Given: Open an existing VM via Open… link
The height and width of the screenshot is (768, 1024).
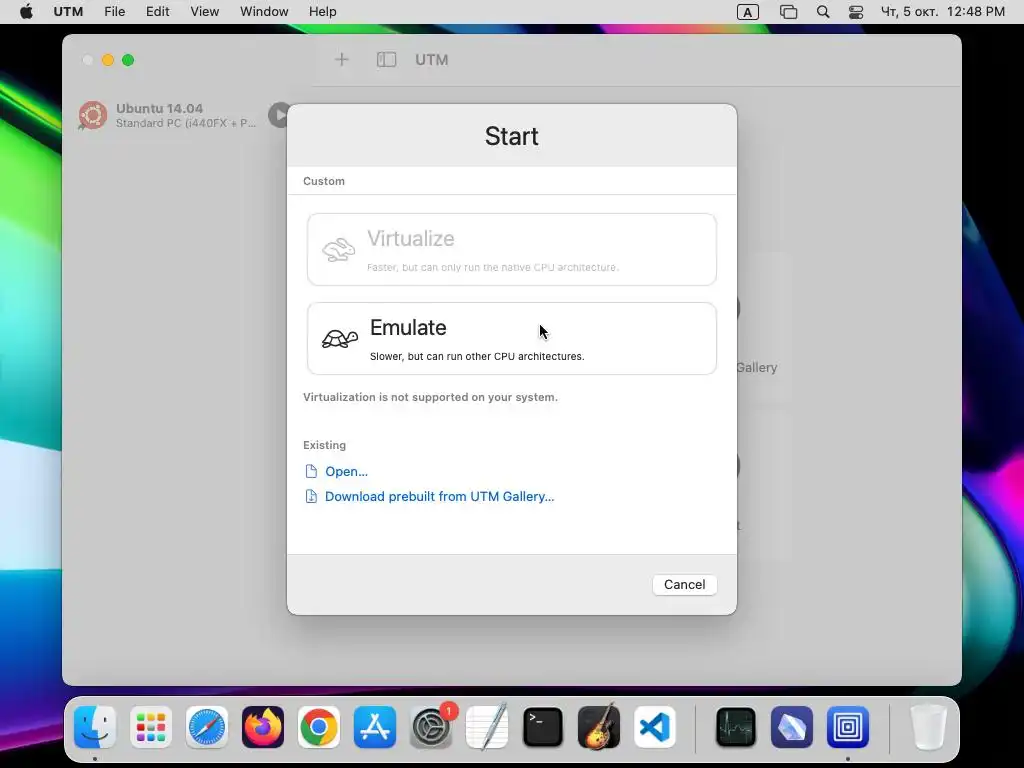Looking at the screenshot, I should (x=346, y=472).
